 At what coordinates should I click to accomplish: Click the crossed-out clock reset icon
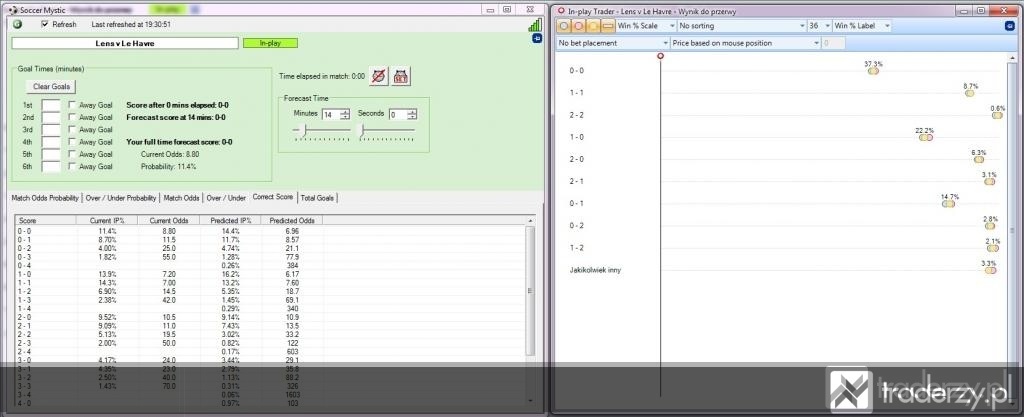click(x=378, y=76)
